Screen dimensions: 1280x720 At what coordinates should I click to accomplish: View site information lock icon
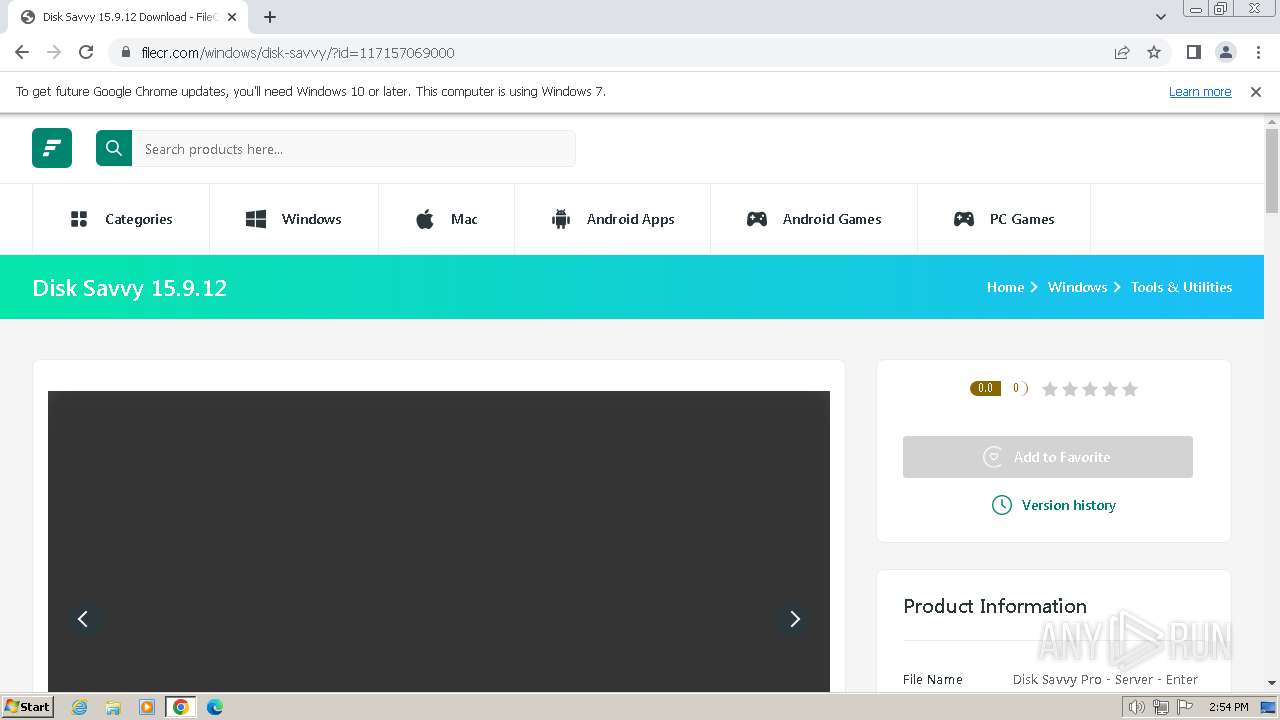pos(126,52)
